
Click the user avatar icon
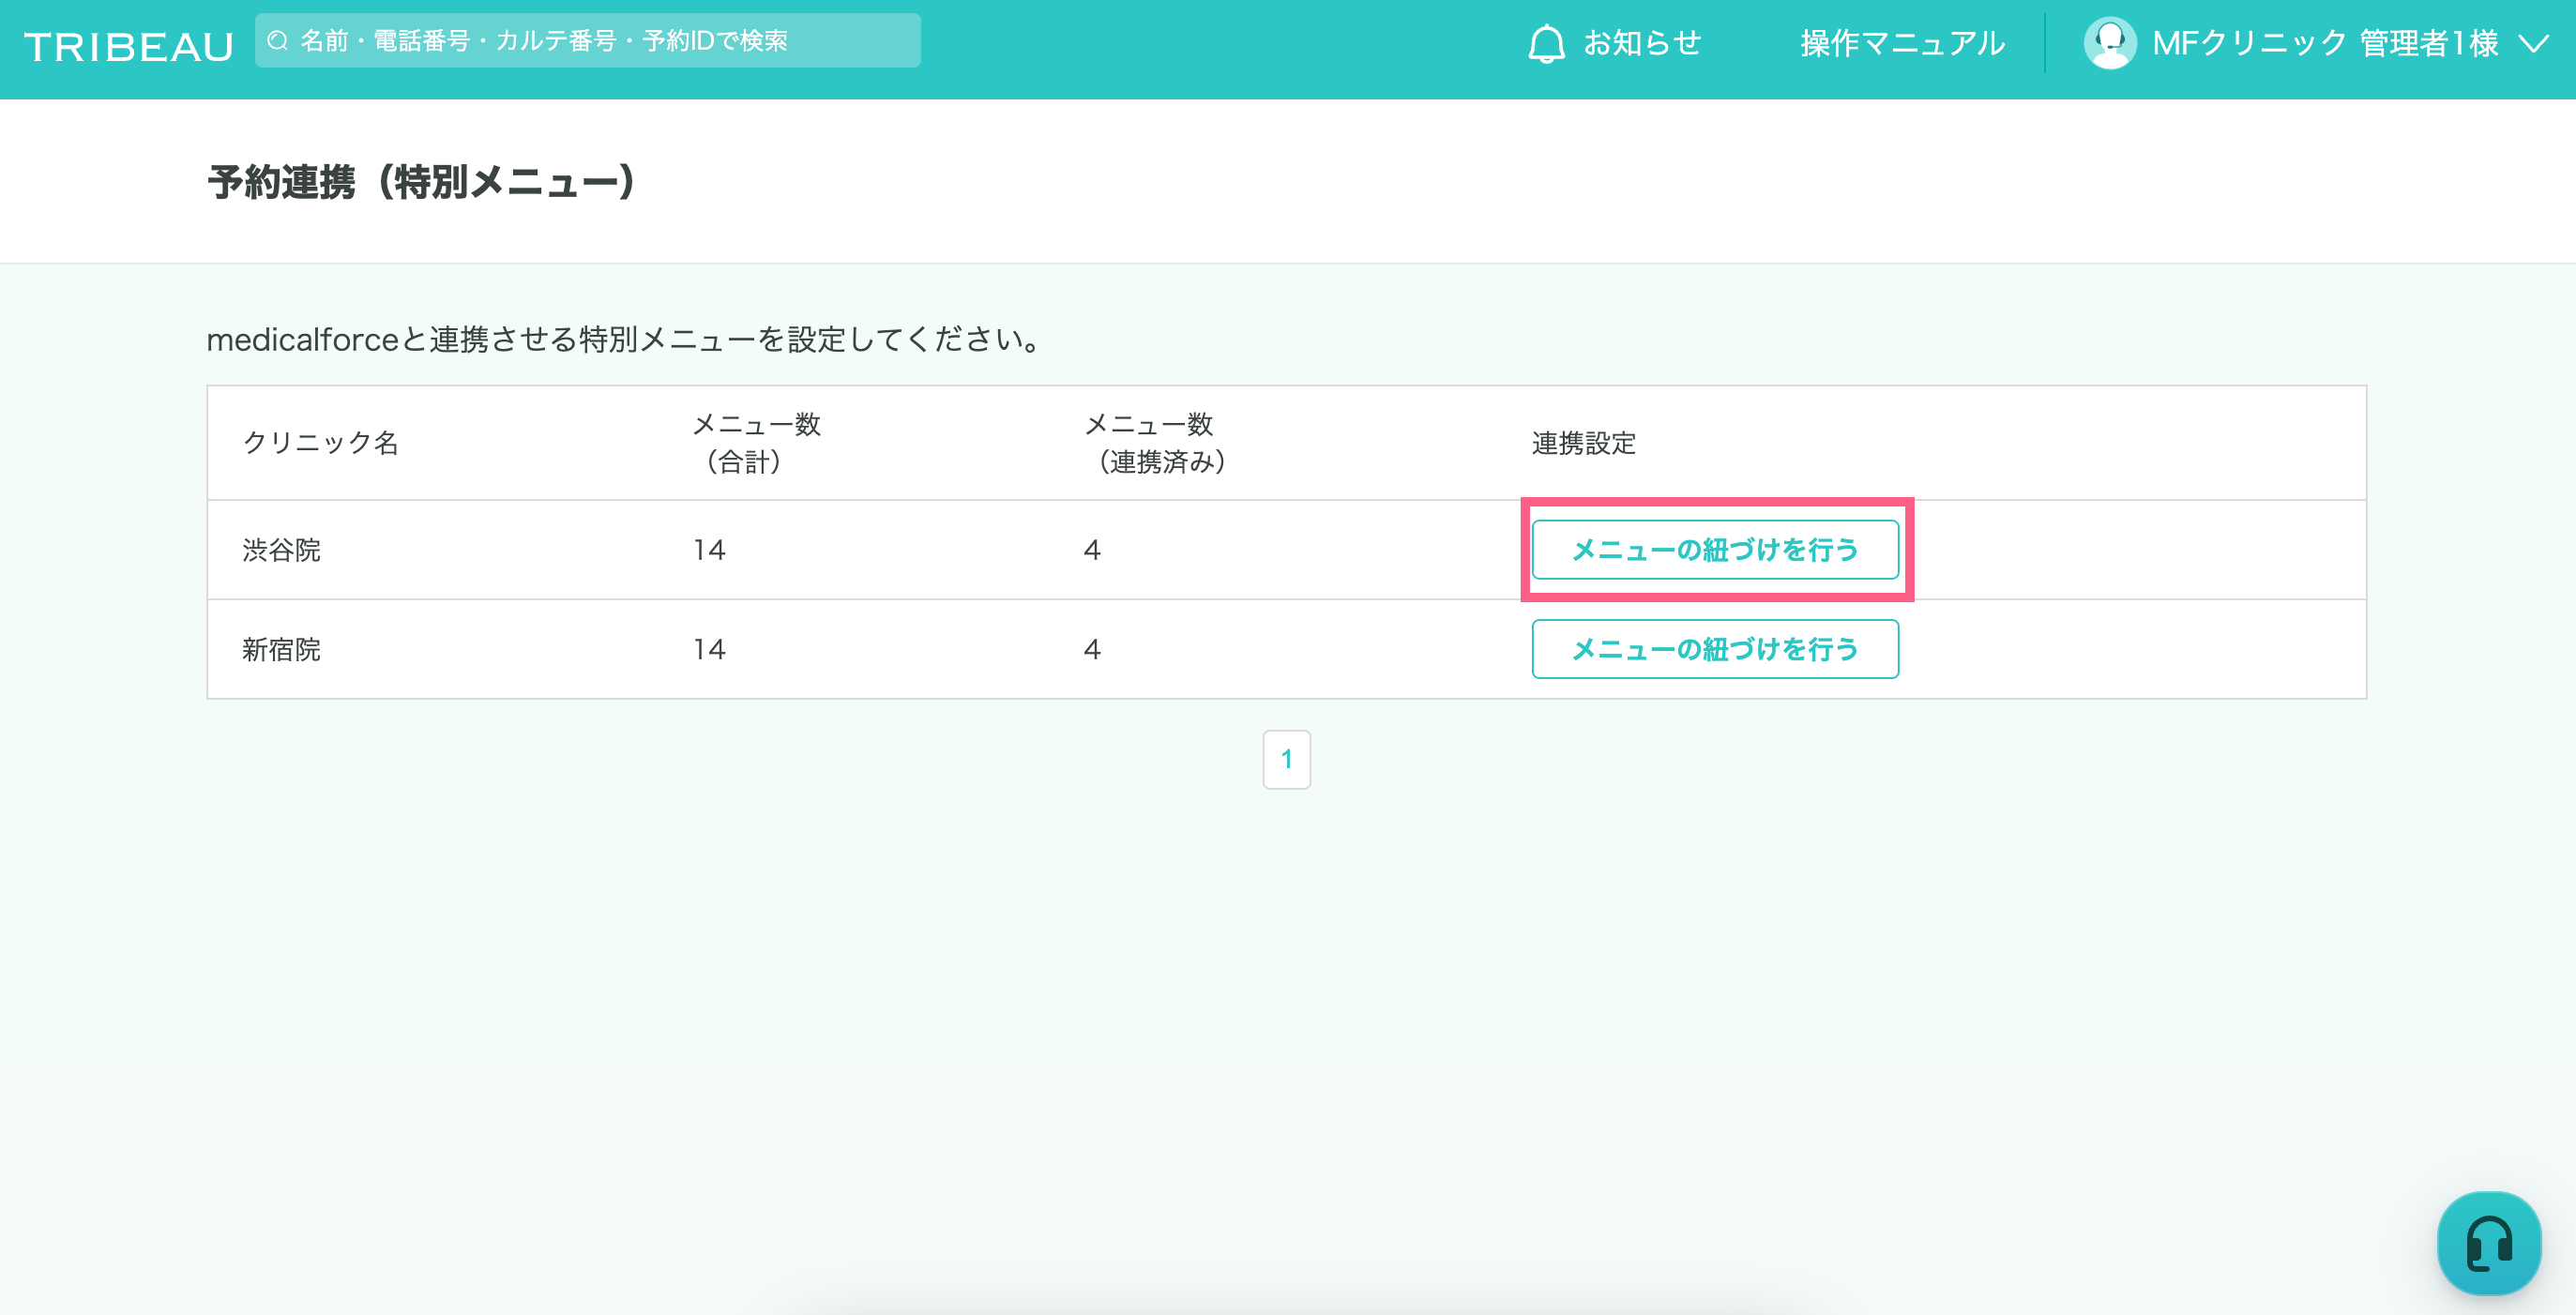click(x=2109, y=43)
